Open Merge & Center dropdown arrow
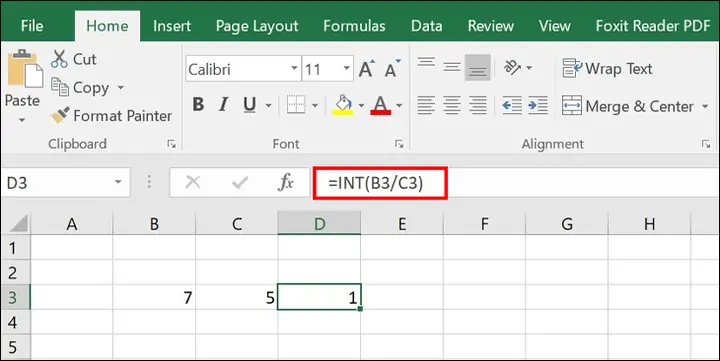 pyautogui.click(x=705, y=107)
